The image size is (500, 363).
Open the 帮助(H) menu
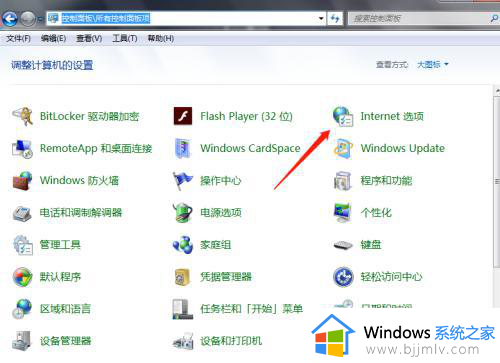point(161,39)
